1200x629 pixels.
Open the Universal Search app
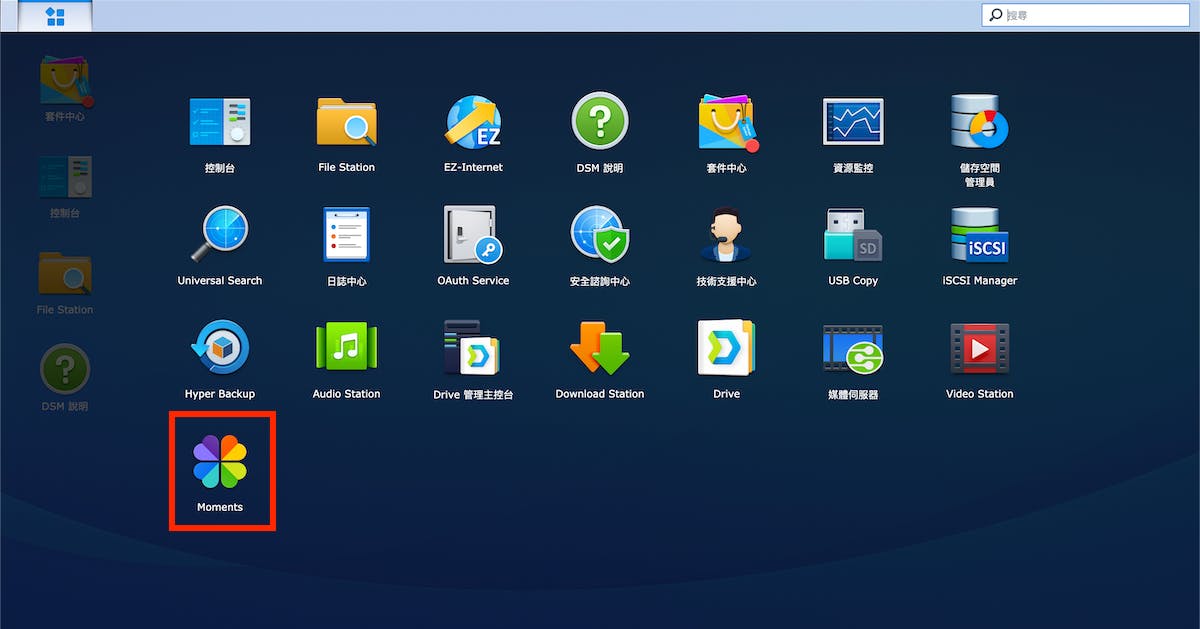219,236
